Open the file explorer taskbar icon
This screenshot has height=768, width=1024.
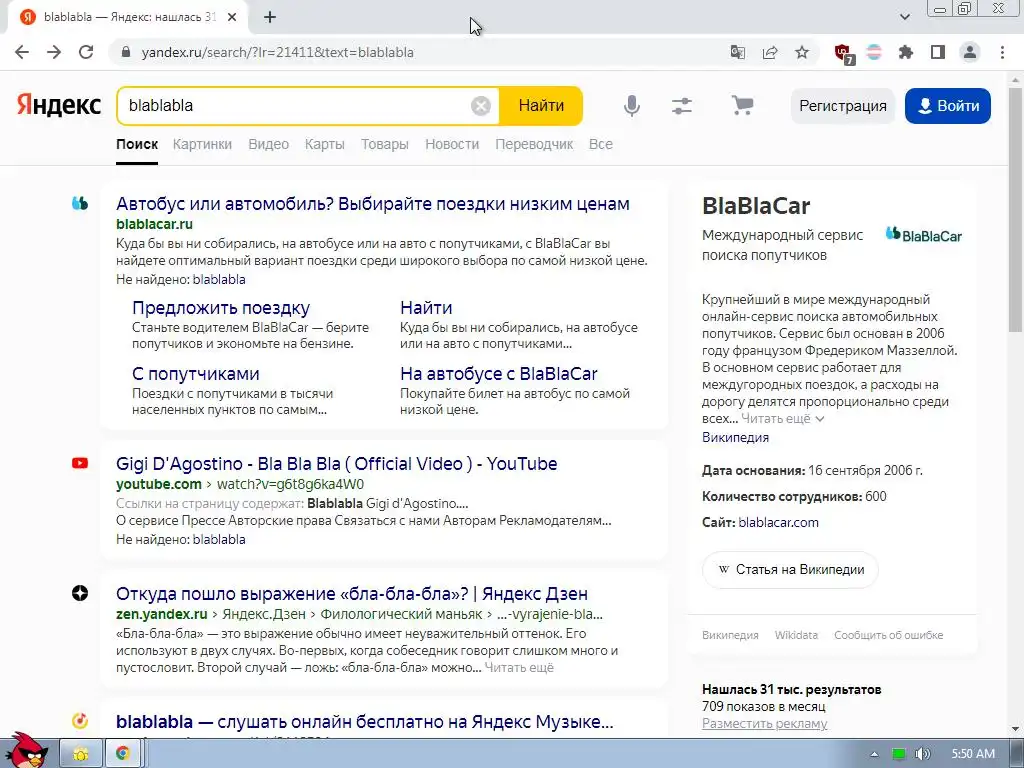click(81, 753)
